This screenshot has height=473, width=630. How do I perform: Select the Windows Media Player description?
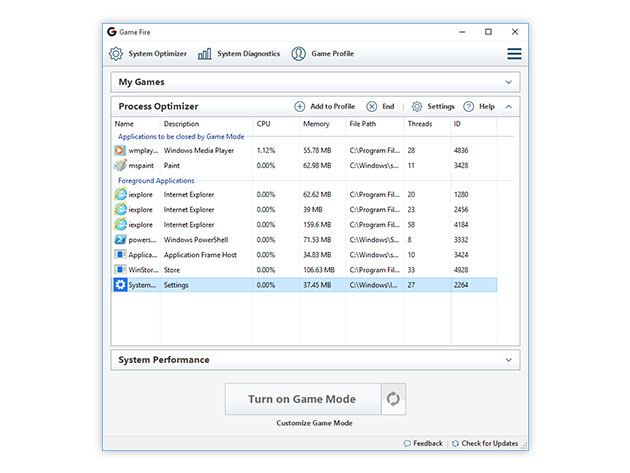[198, 151]
